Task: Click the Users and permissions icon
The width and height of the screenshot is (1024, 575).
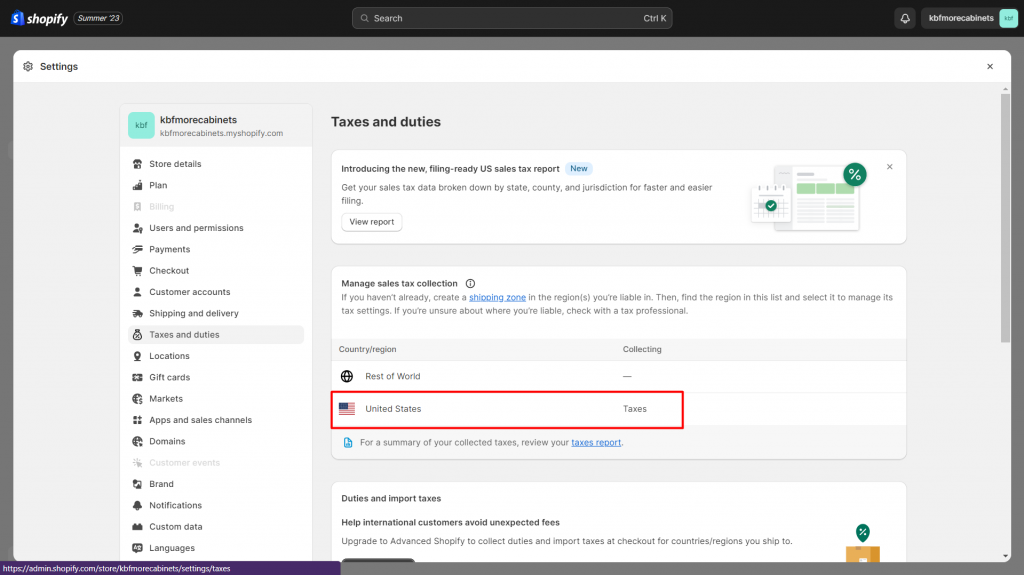Action: tap(137, 228)
